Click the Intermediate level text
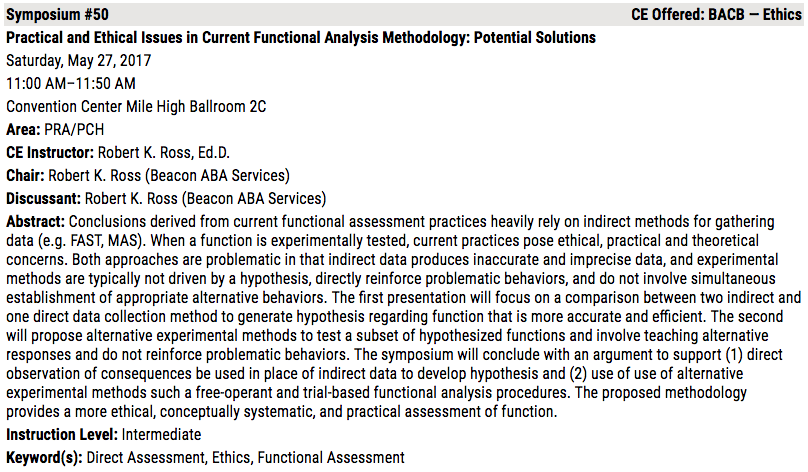This screenshot has width=808, height=472. (161, 434)
